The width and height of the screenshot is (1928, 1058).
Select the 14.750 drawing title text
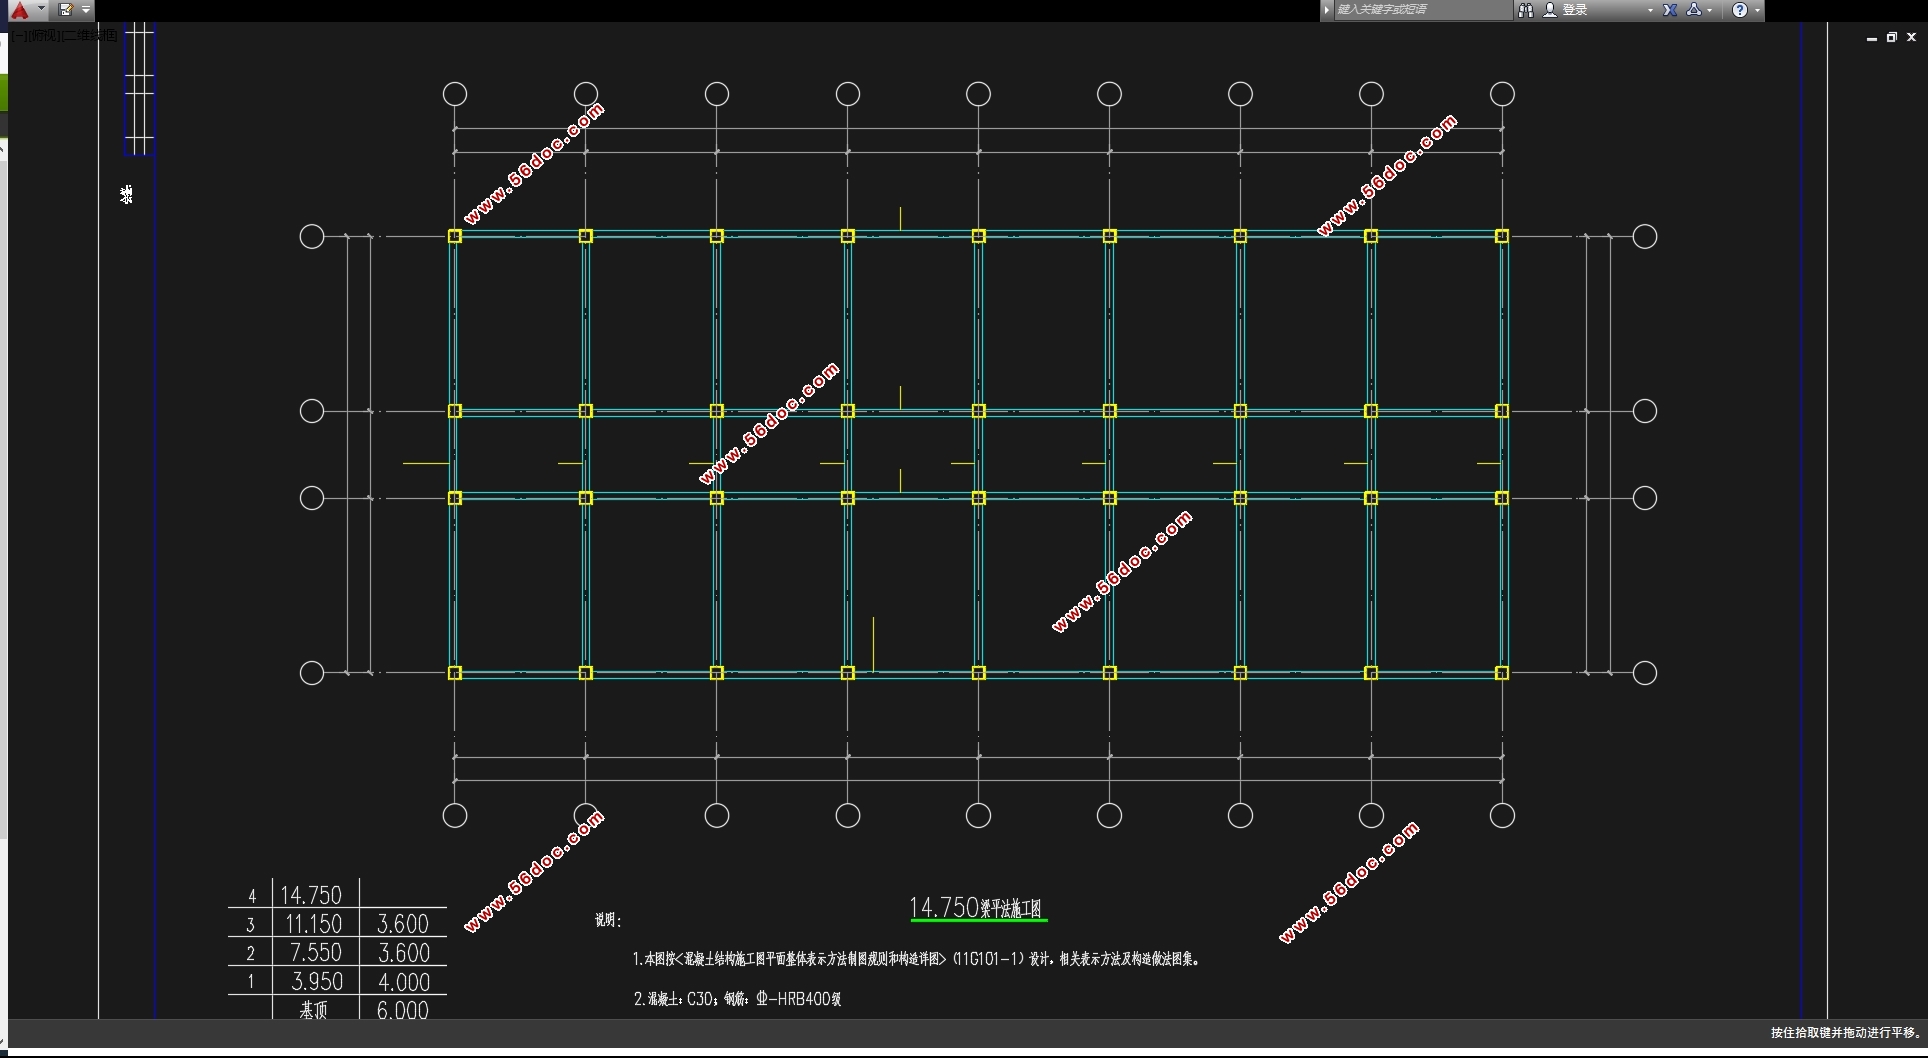(976, 908)
